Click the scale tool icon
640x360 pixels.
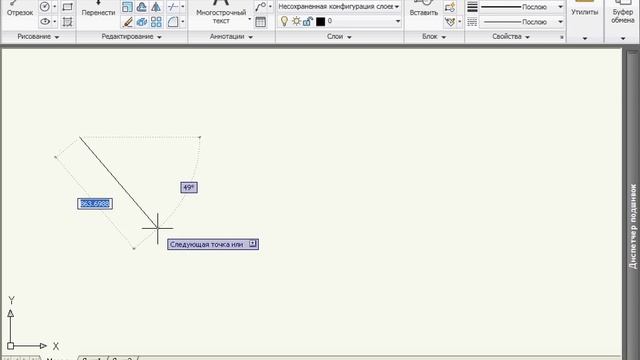127,7
